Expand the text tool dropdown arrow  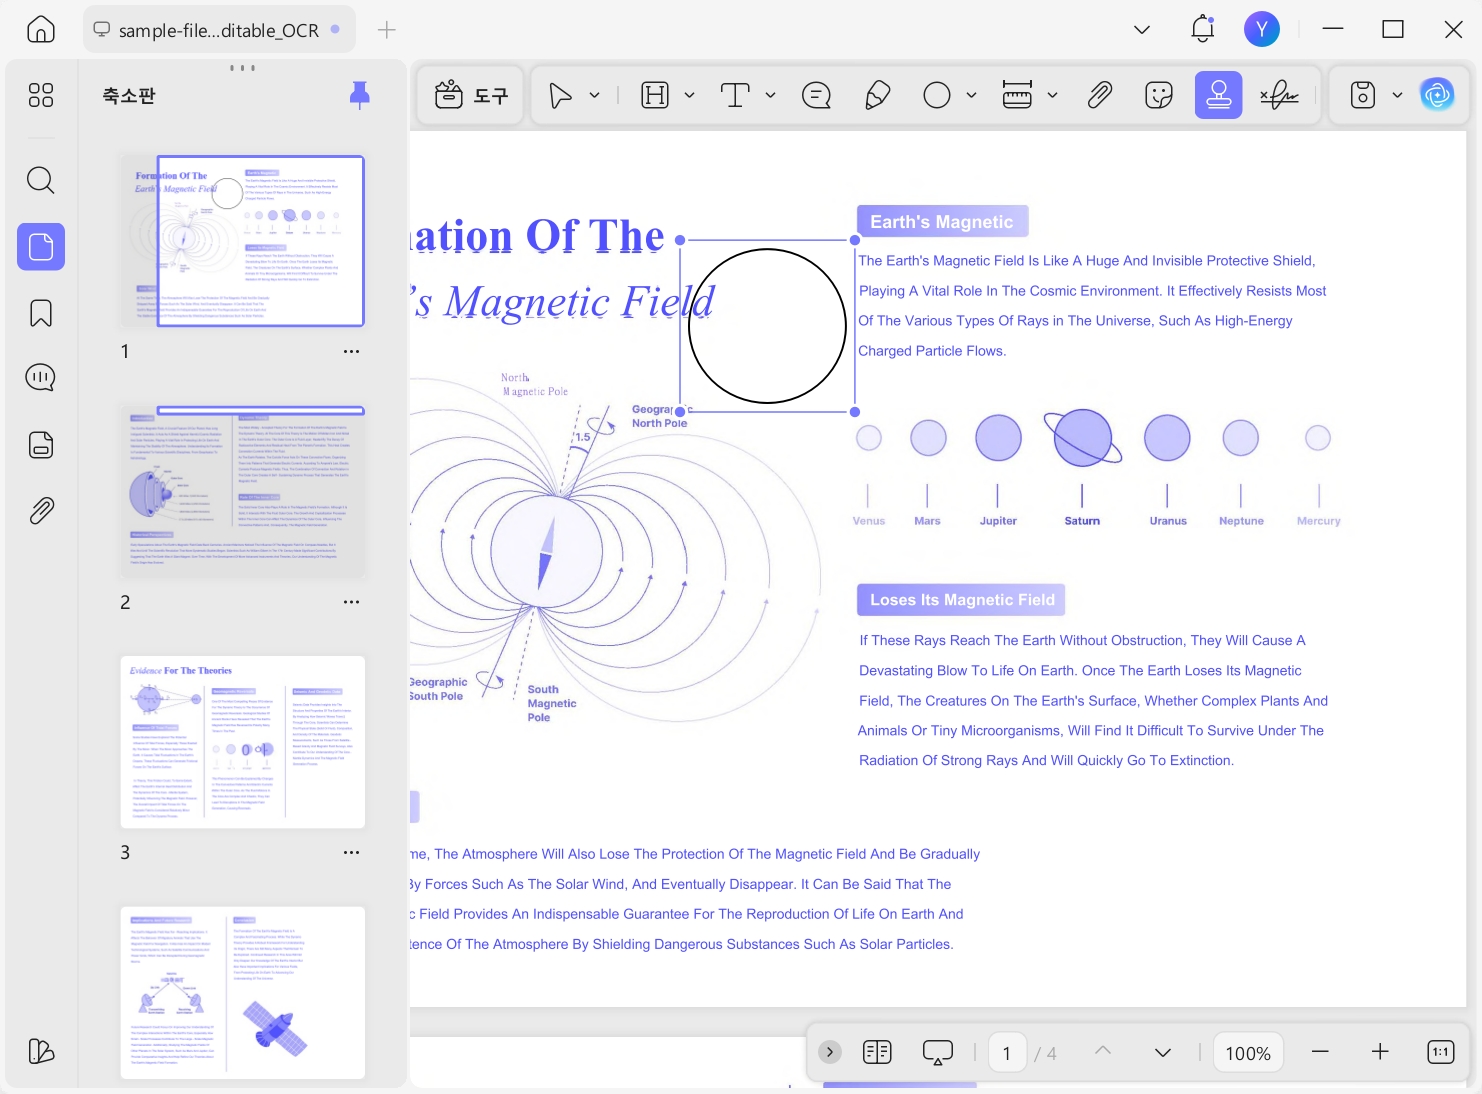tap(770, 95)
